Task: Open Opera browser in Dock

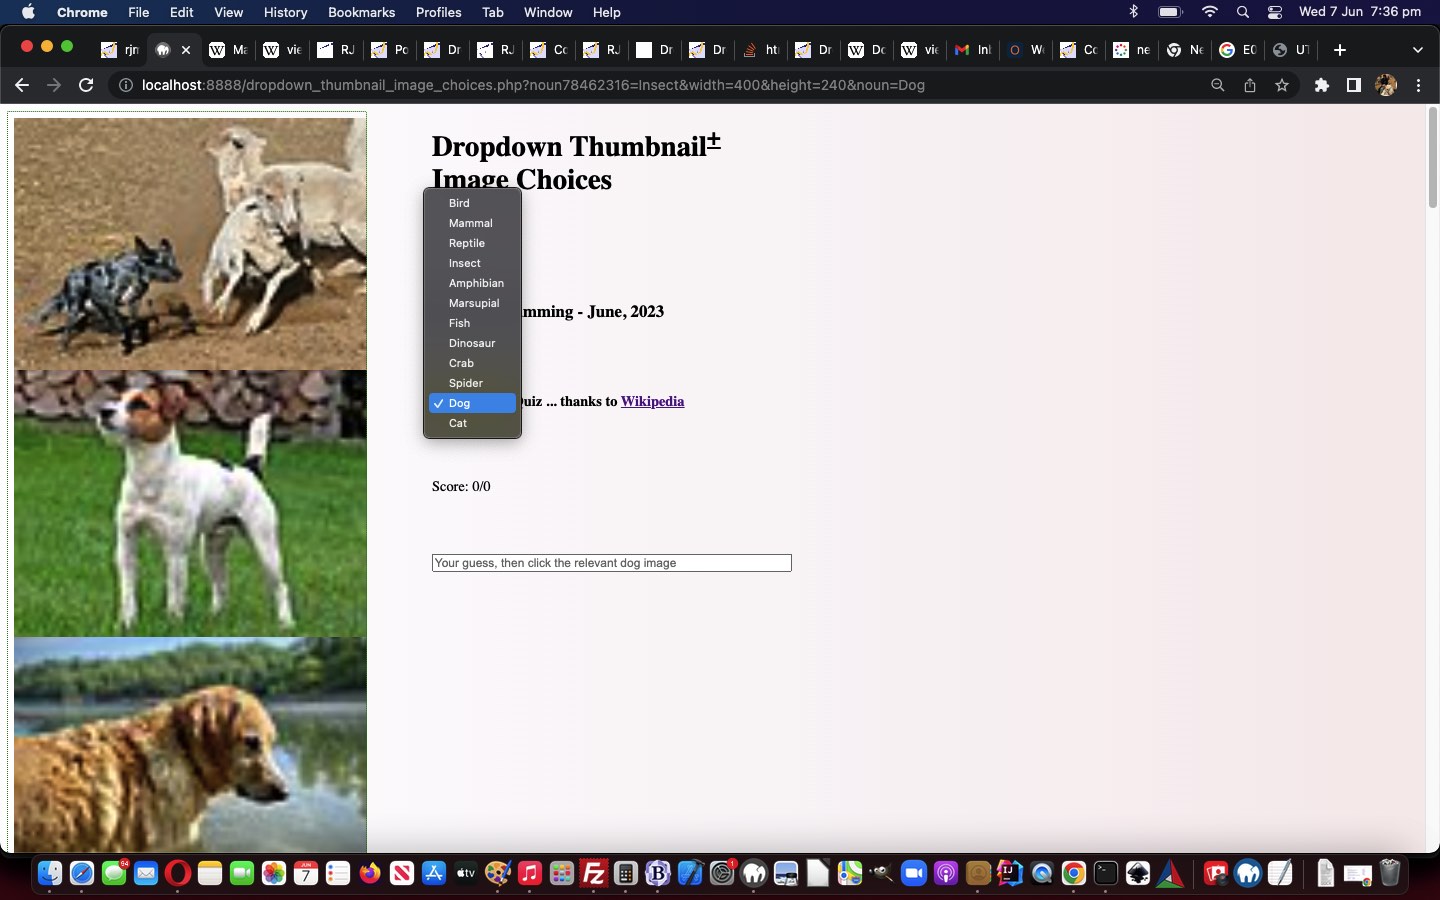Action: point(178,873)
